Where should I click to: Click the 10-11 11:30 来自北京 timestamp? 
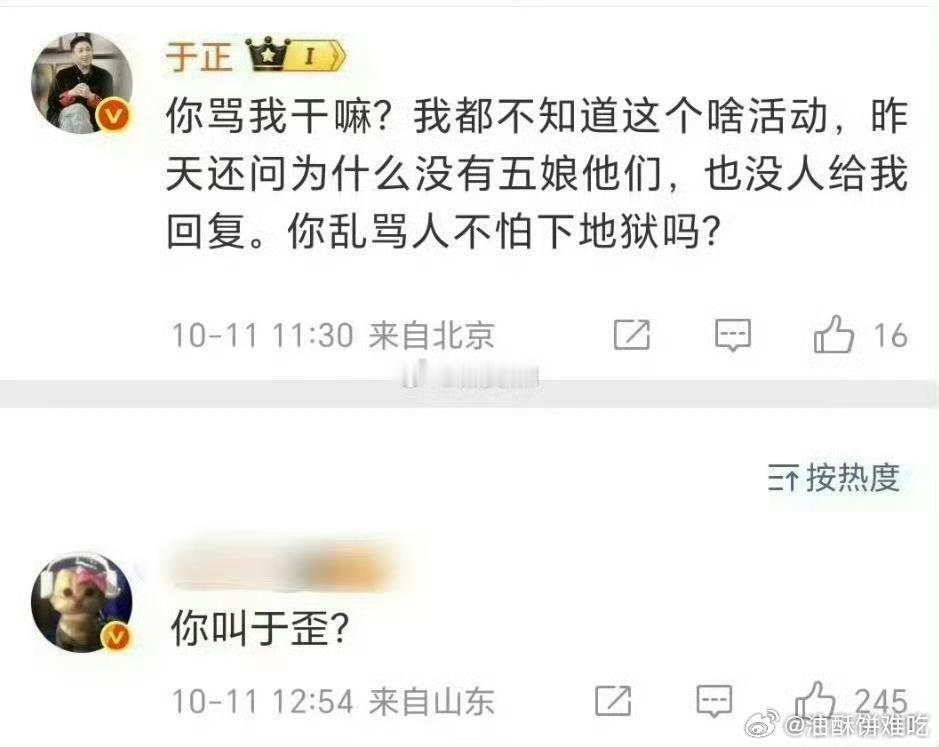point(334,335)
